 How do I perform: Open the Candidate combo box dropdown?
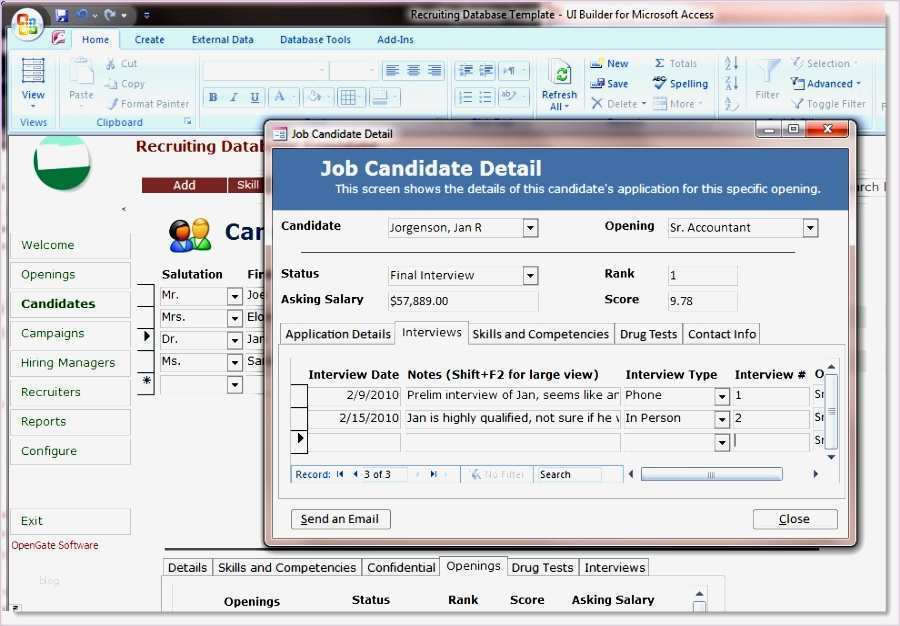point(530,228)
